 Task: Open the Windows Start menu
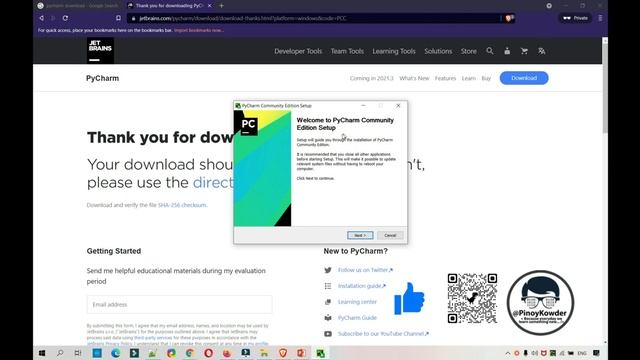click(x=42, y=353)
